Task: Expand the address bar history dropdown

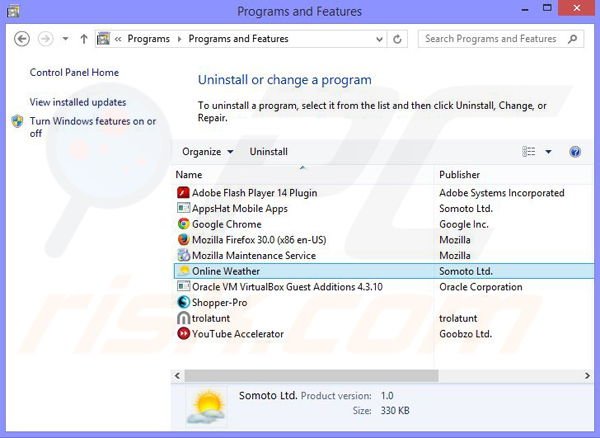Action: 379,39
